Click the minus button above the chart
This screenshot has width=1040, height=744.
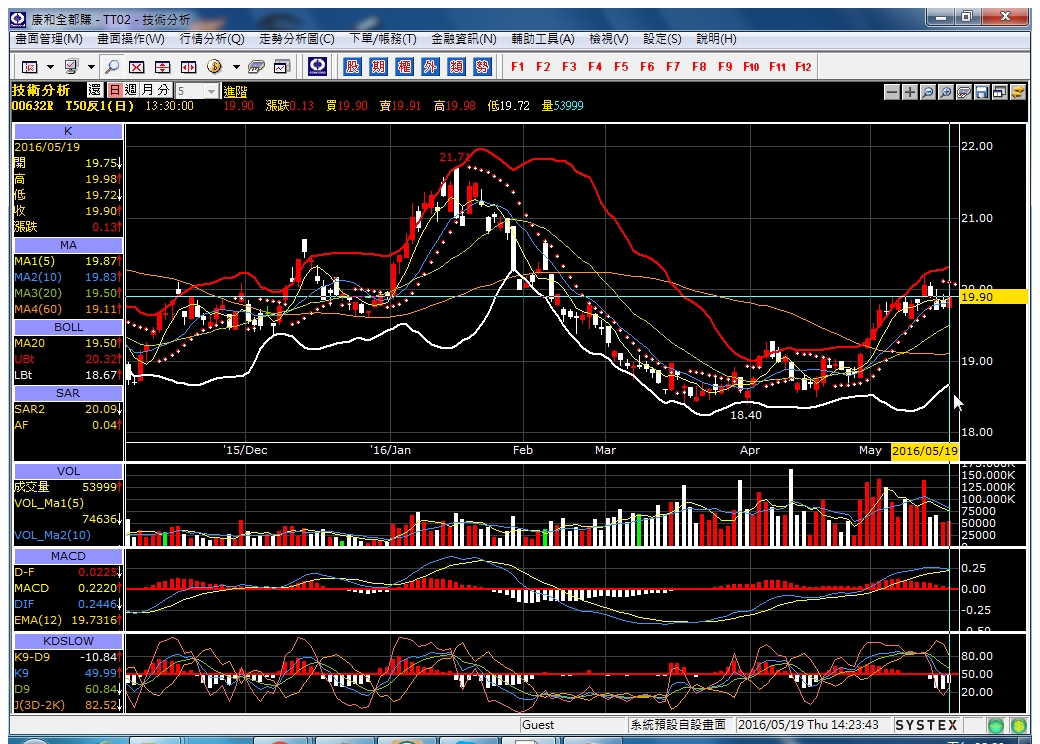click(x=892, y=92)
